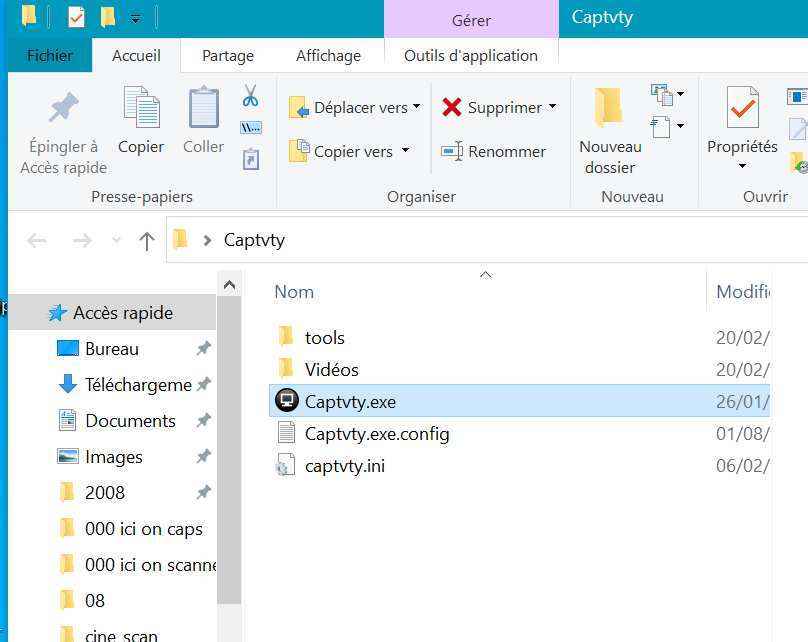The image size is (808, 642).
Task: Click the Nouveau dossier folder icon
Action: click(609, 107)
